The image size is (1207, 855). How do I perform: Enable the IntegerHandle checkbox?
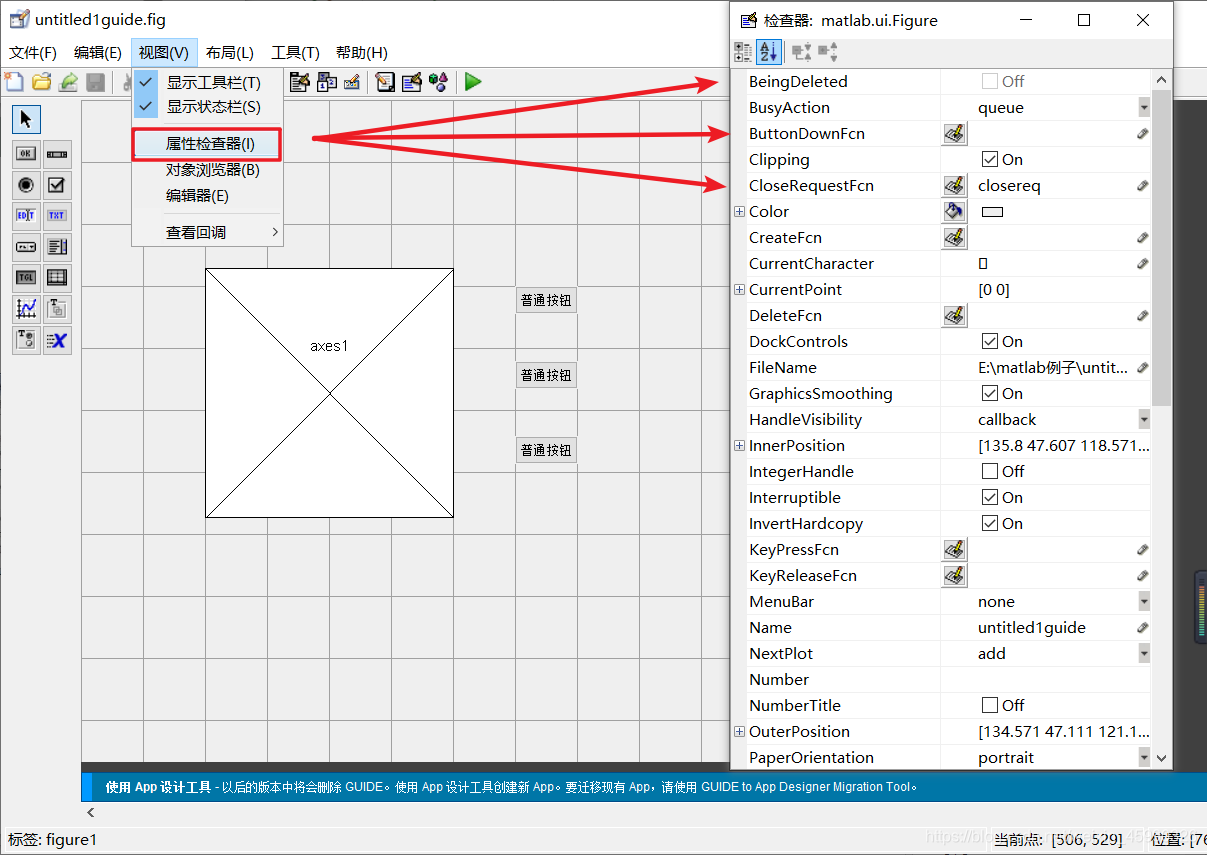click(990, 471)
